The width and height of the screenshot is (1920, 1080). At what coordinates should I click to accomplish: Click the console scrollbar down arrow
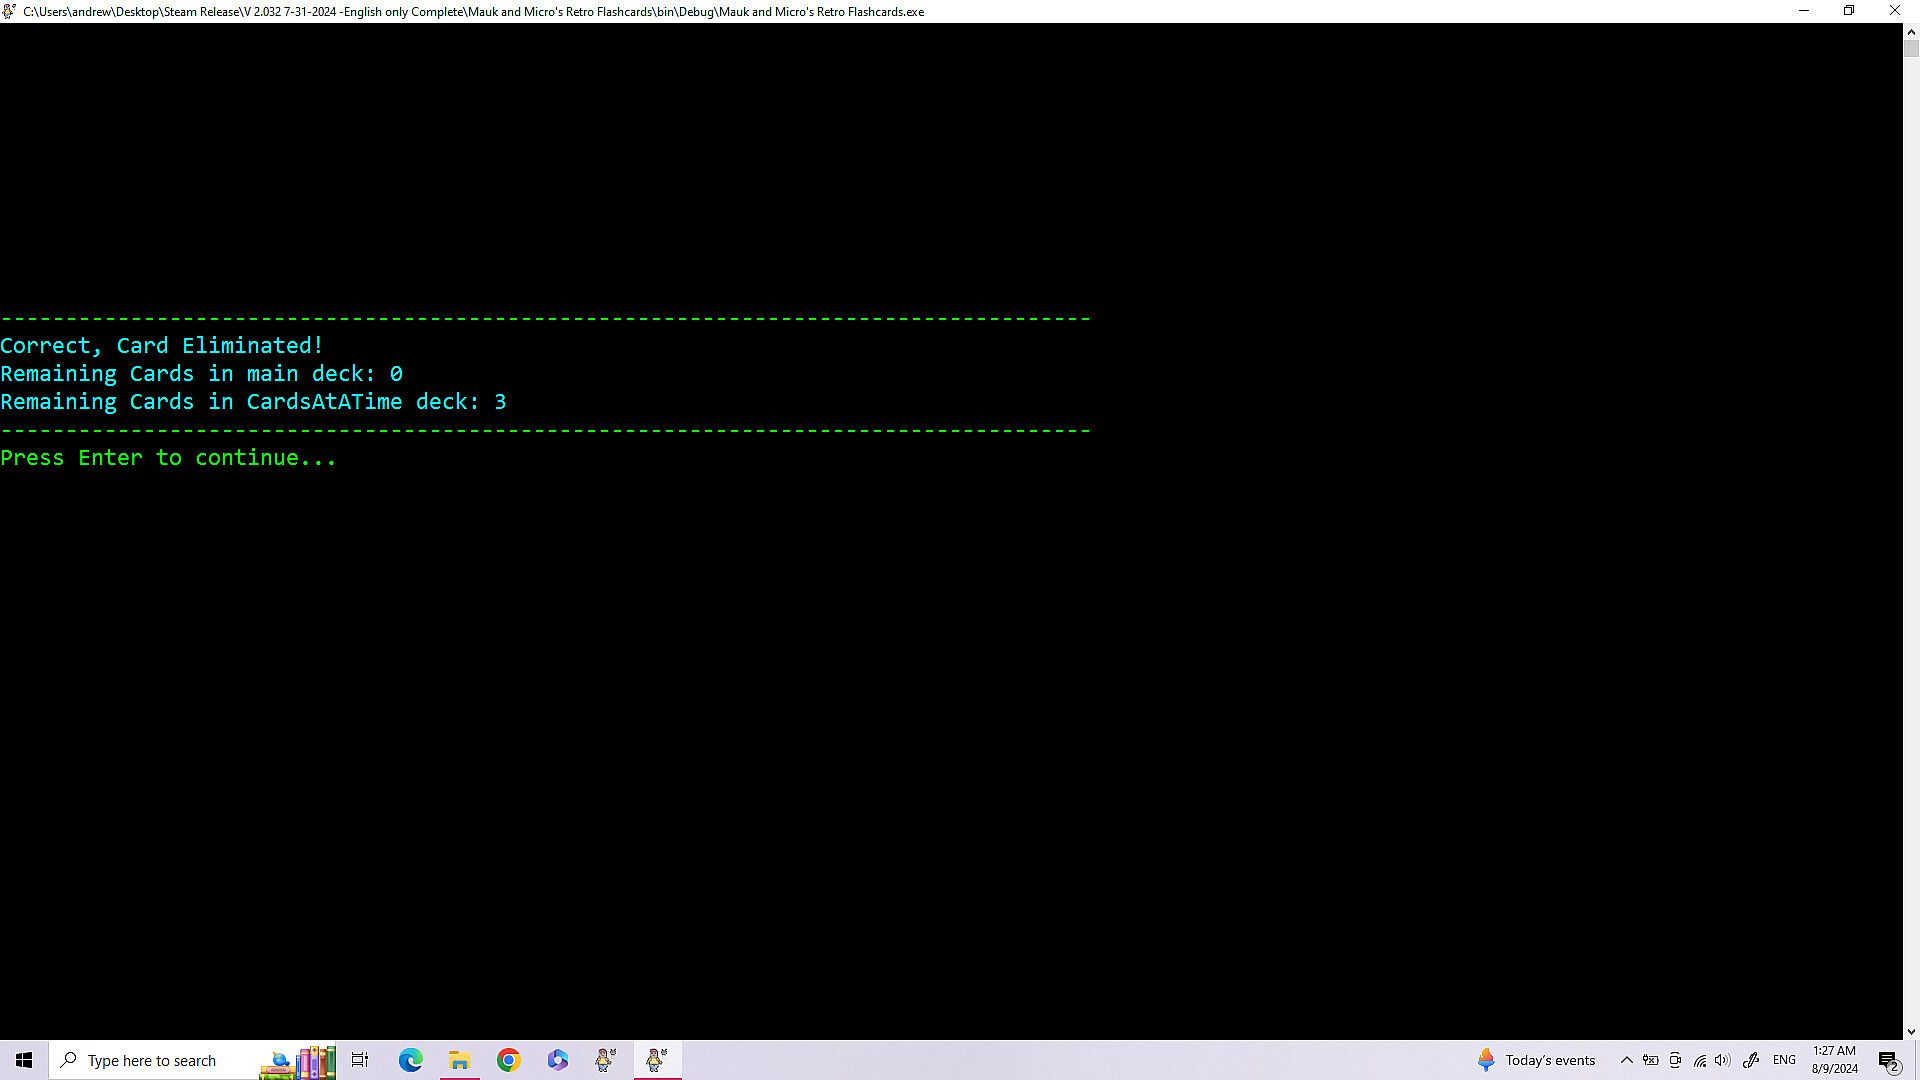click(x=1911, y=1031)
